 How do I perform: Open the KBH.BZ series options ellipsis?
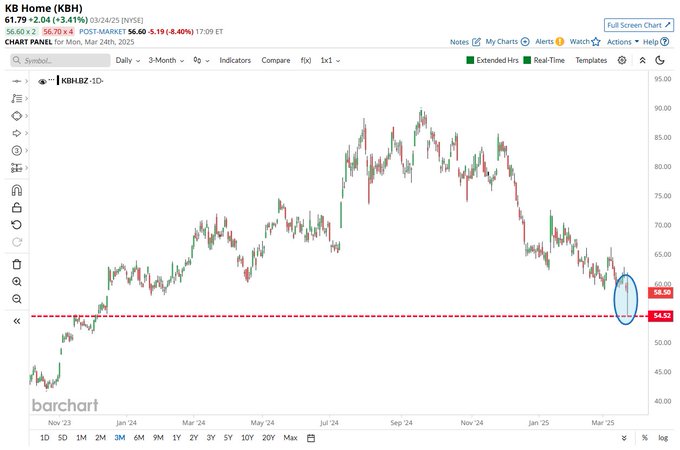click(x=52, y=80)
